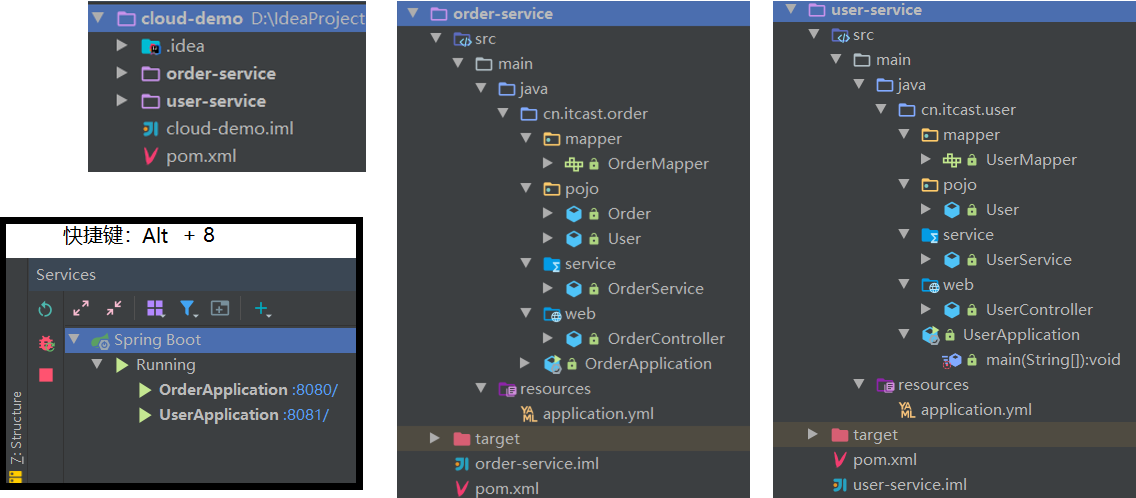
Task: Click the Collapse All icon in Services toolbar
Action: (114, 309)
